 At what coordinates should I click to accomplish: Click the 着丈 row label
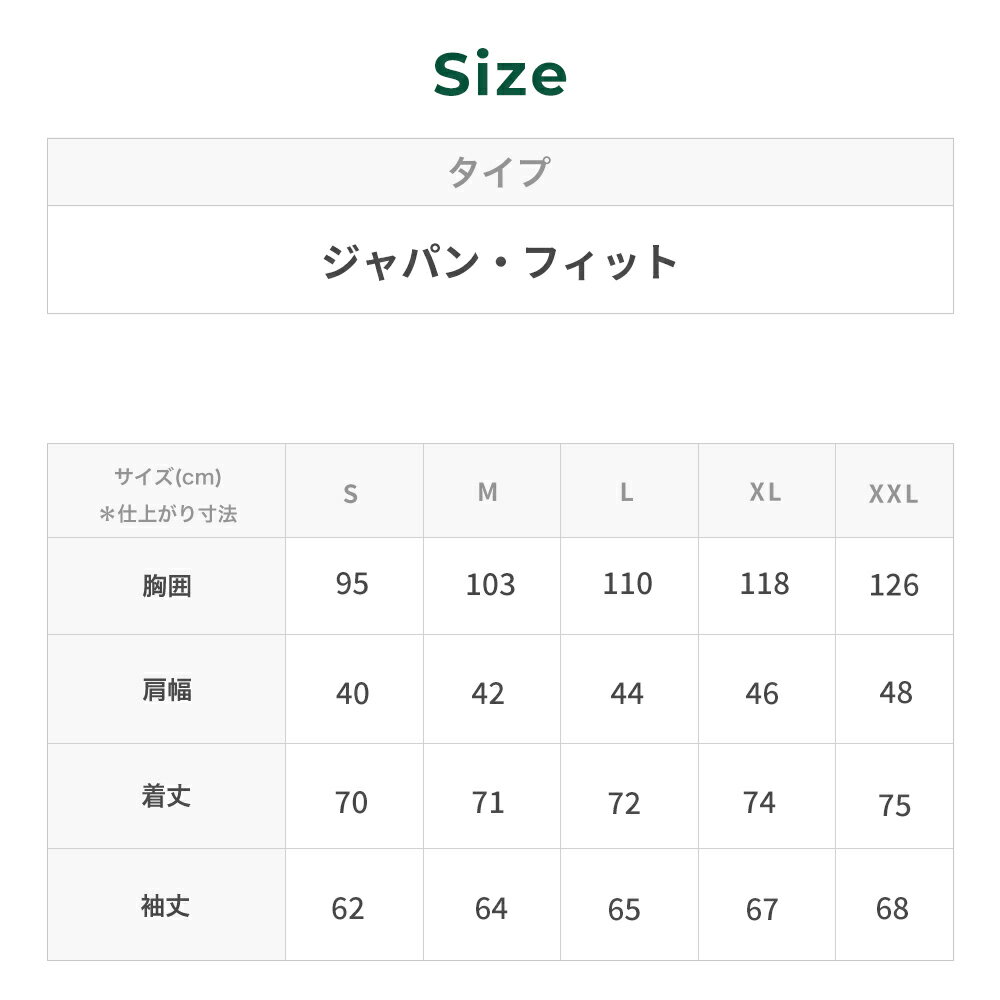coord(166,797)
